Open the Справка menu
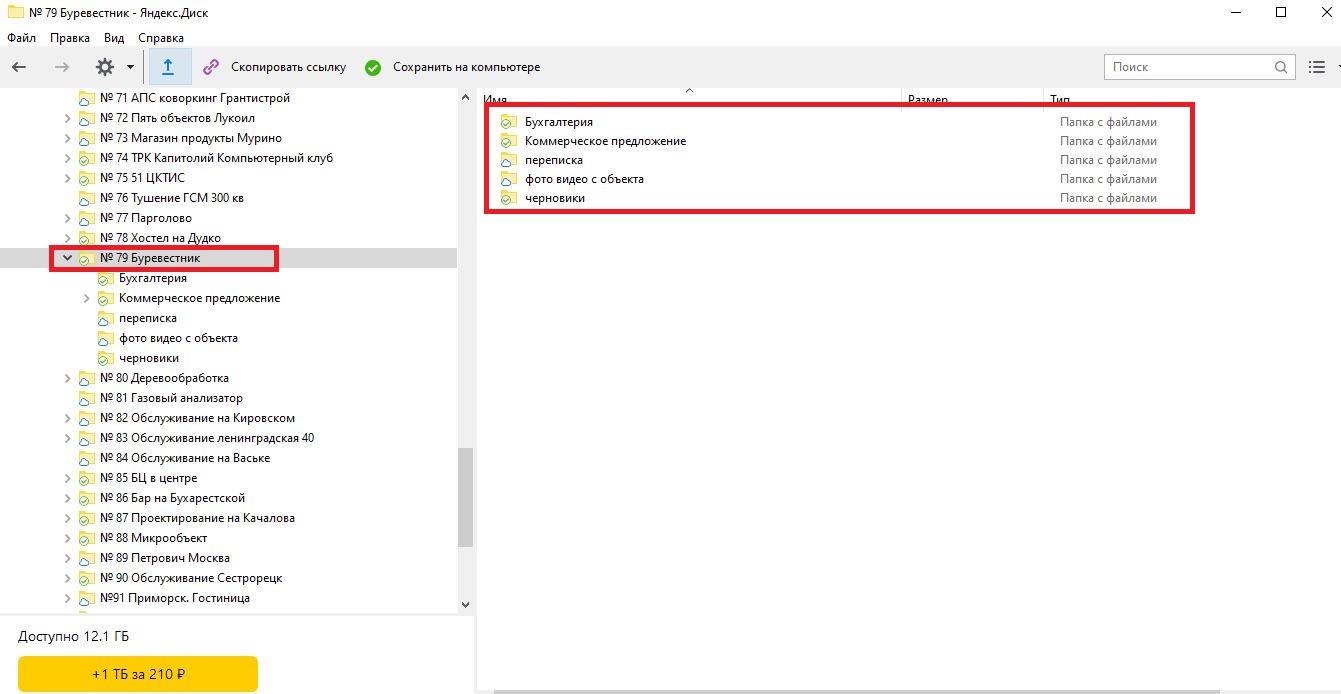Viewport: 1341px width, 694px height. 161,38
